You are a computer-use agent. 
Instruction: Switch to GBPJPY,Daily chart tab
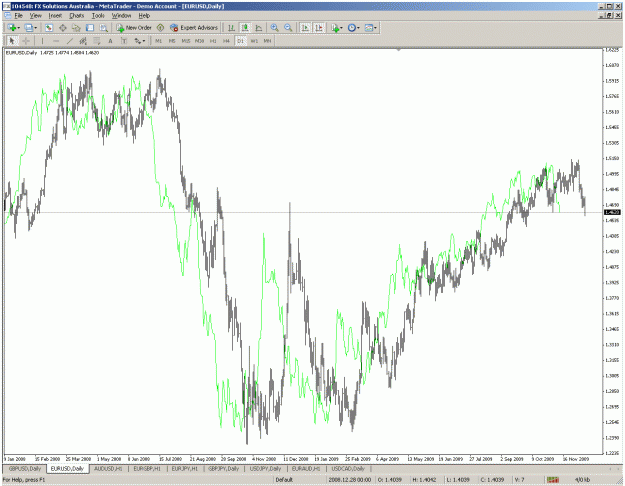(223, 468)
